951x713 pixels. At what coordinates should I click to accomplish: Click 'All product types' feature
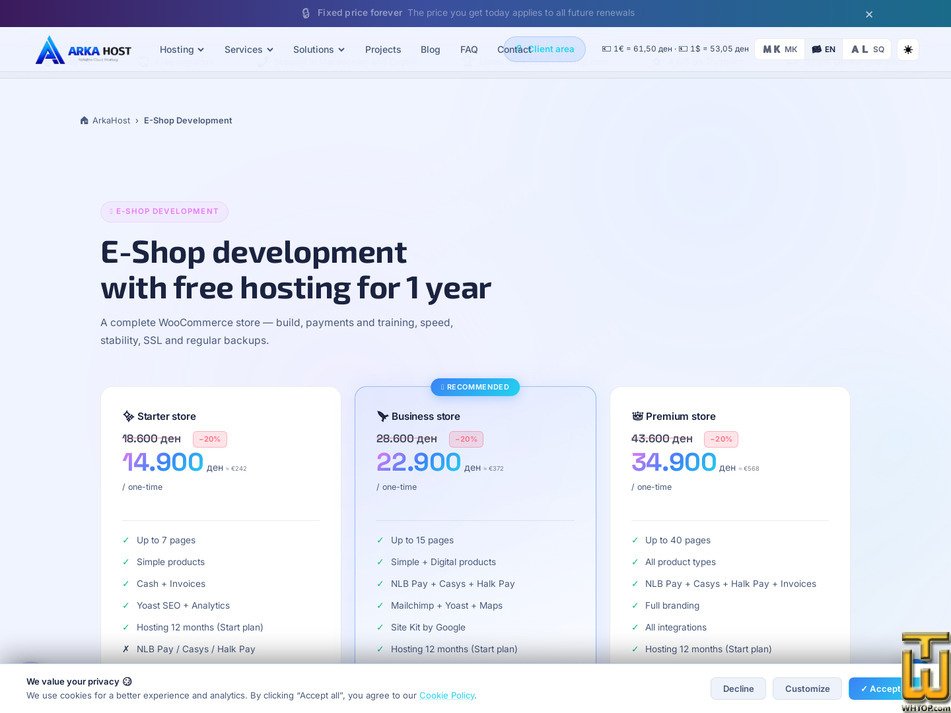680,562
